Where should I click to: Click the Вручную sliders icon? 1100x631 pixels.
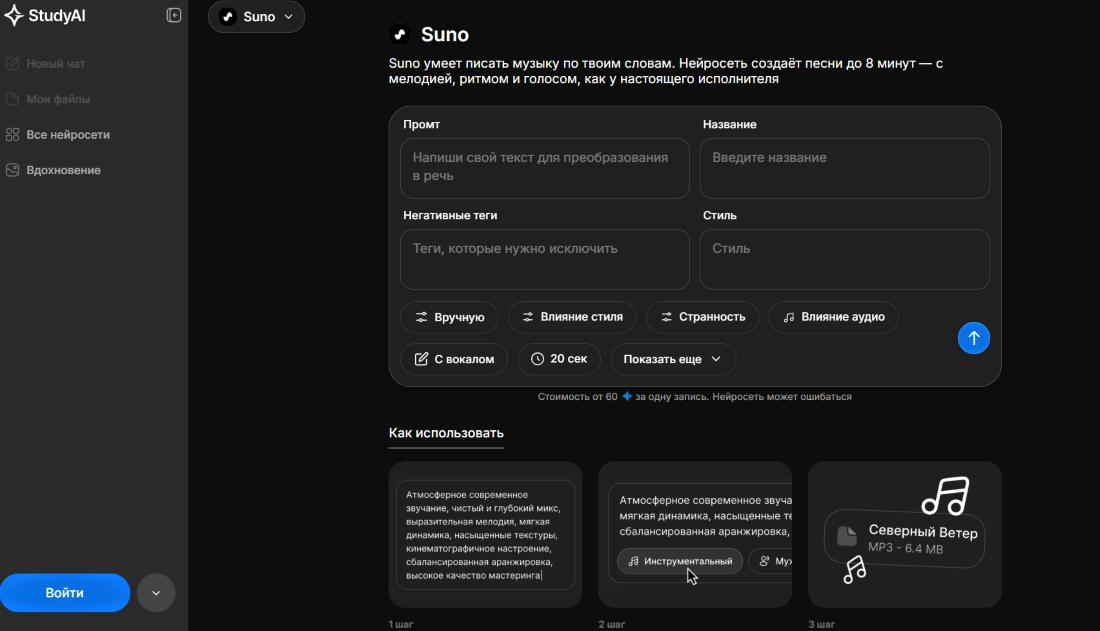421,317
